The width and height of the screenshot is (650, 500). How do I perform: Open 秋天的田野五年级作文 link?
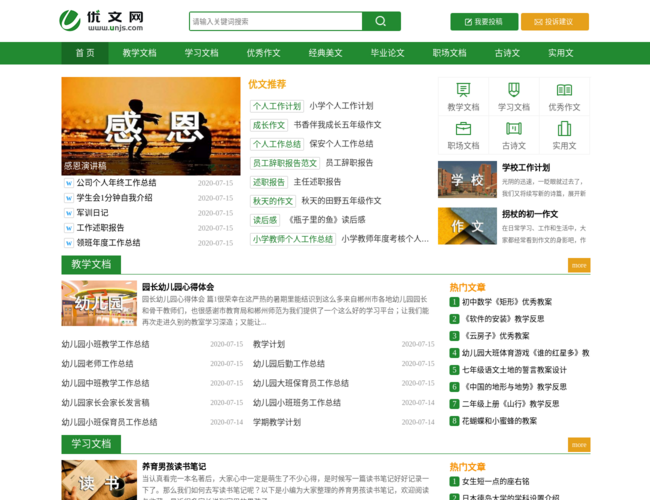(341, 201)
